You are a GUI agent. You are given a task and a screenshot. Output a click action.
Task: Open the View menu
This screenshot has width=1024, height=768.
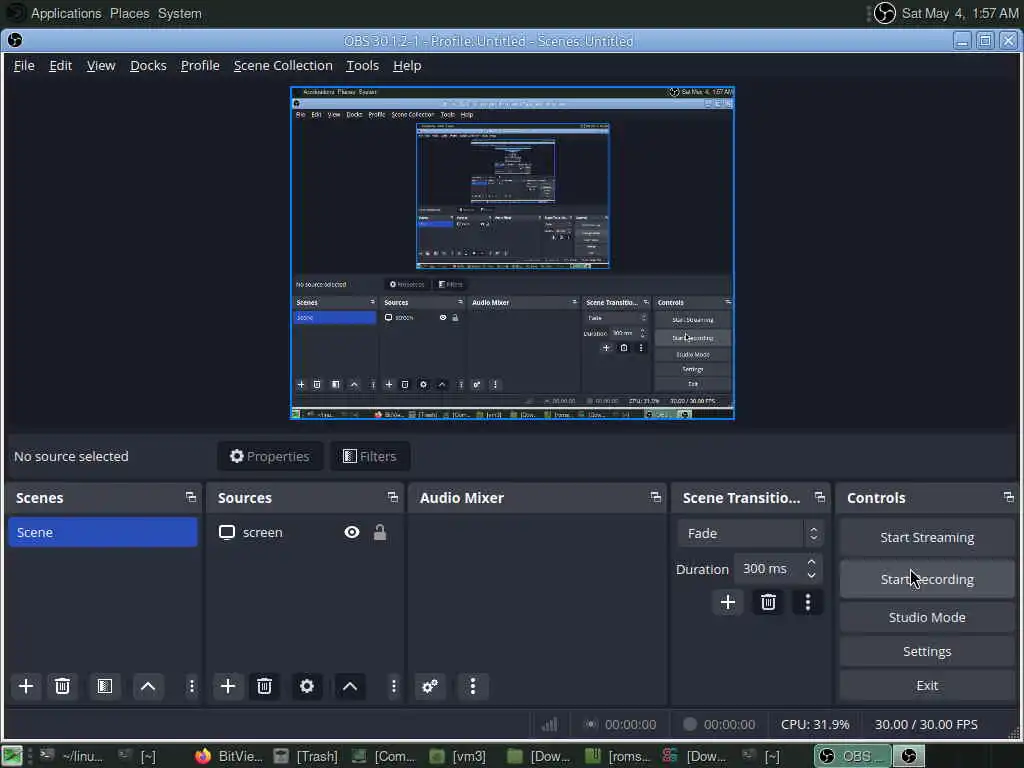101,65
